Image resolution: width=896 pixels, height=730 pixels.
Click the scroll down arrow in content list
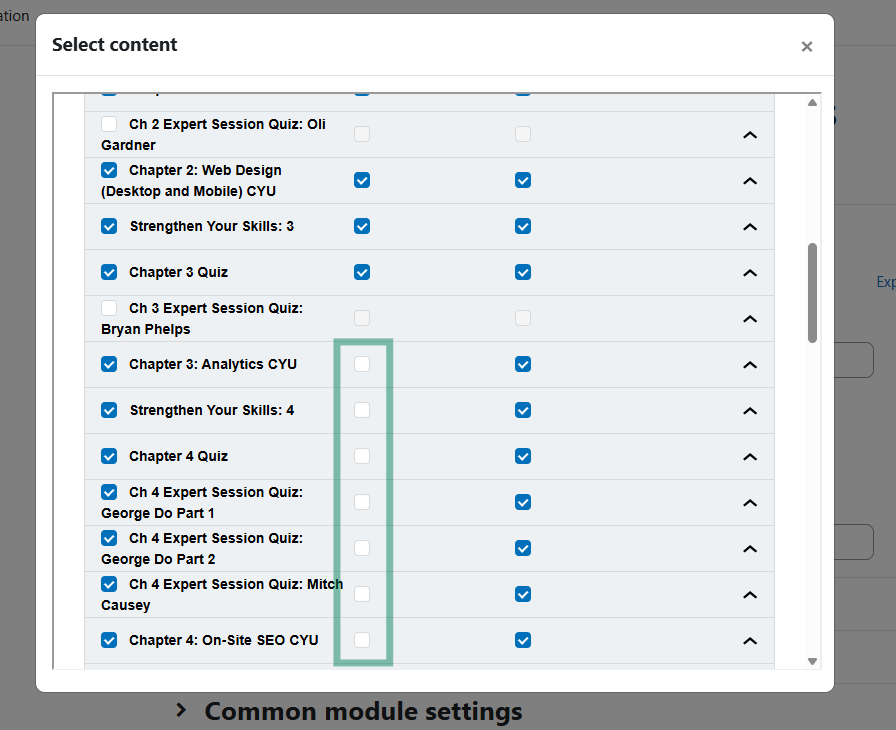(812, 661)
